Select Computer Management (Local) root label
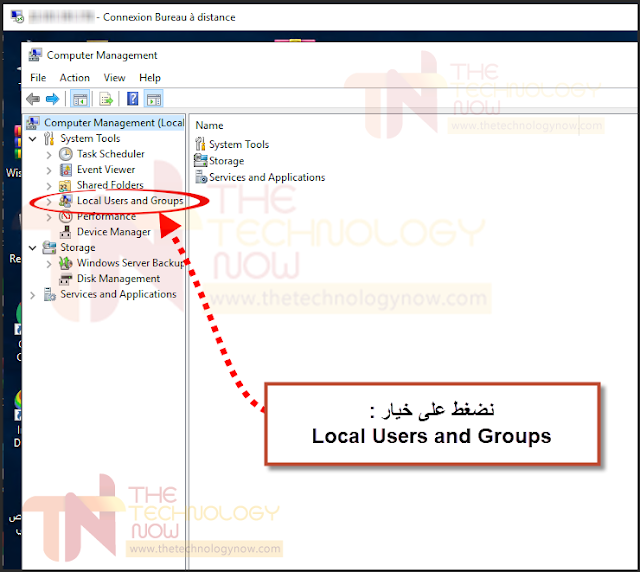Screen dimensions: 640x572 114,122
